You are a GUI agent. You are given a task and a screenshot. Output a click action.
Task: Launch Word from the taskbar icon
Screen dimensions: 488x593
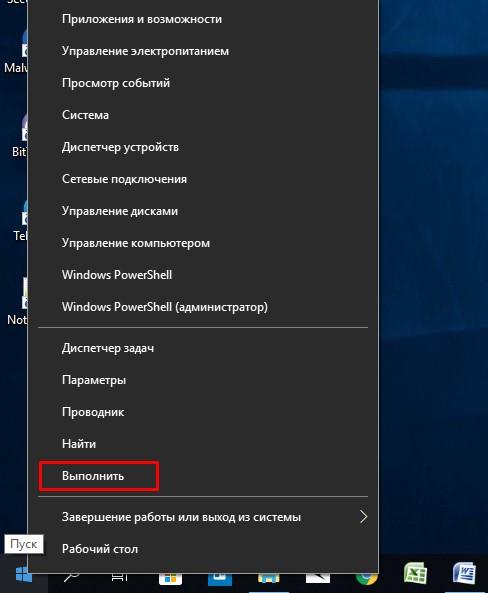pyautogui.click(x=465, y=574)
